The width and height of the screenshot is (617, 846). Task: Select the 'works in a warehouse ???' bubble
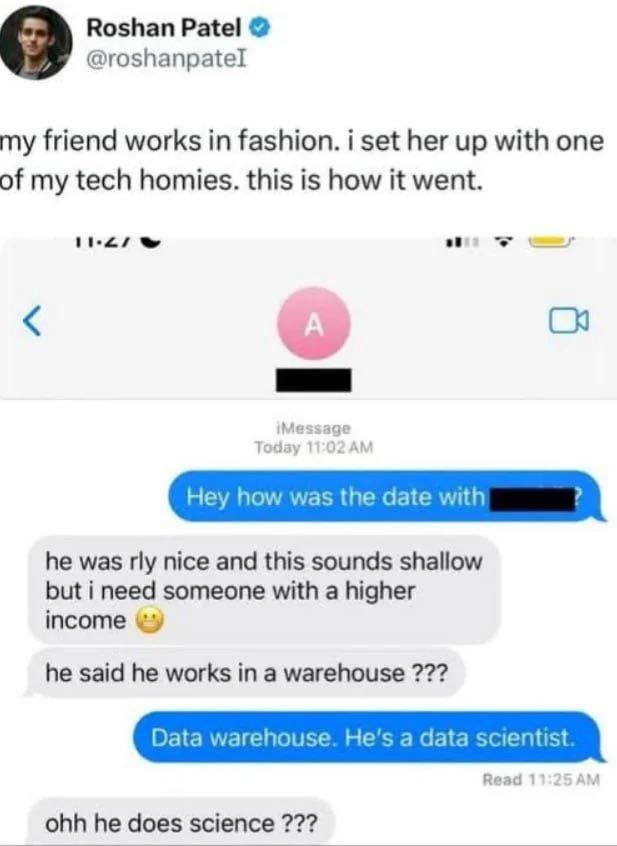[x=245, y=673]
